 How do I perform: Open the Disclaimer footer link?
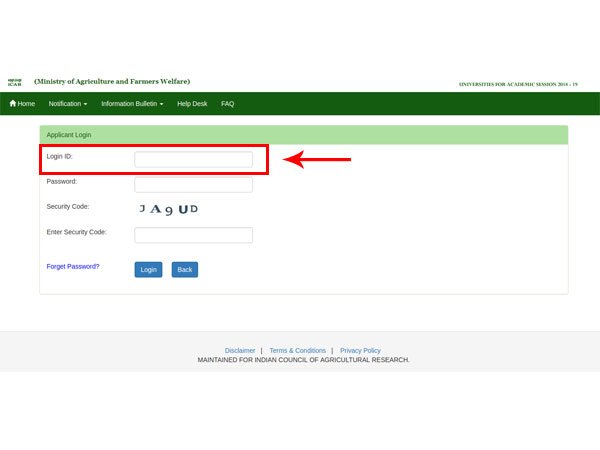pyautogui.click(x=240, y=351)
